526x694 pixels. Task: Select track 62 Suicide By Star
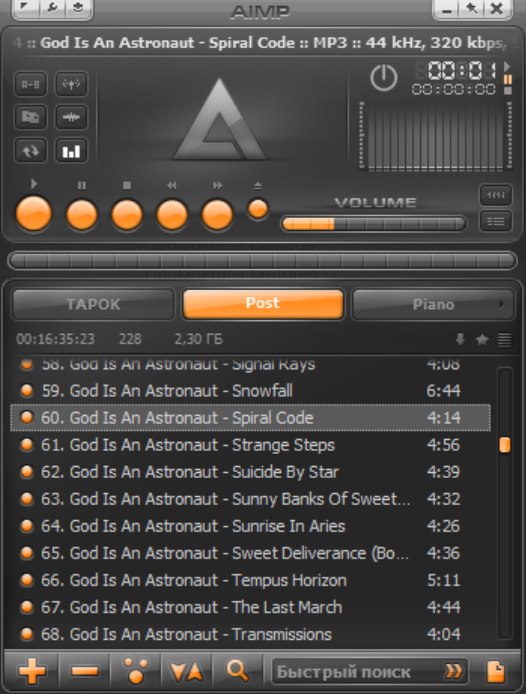pyautogui.click(x=251, y=472)
